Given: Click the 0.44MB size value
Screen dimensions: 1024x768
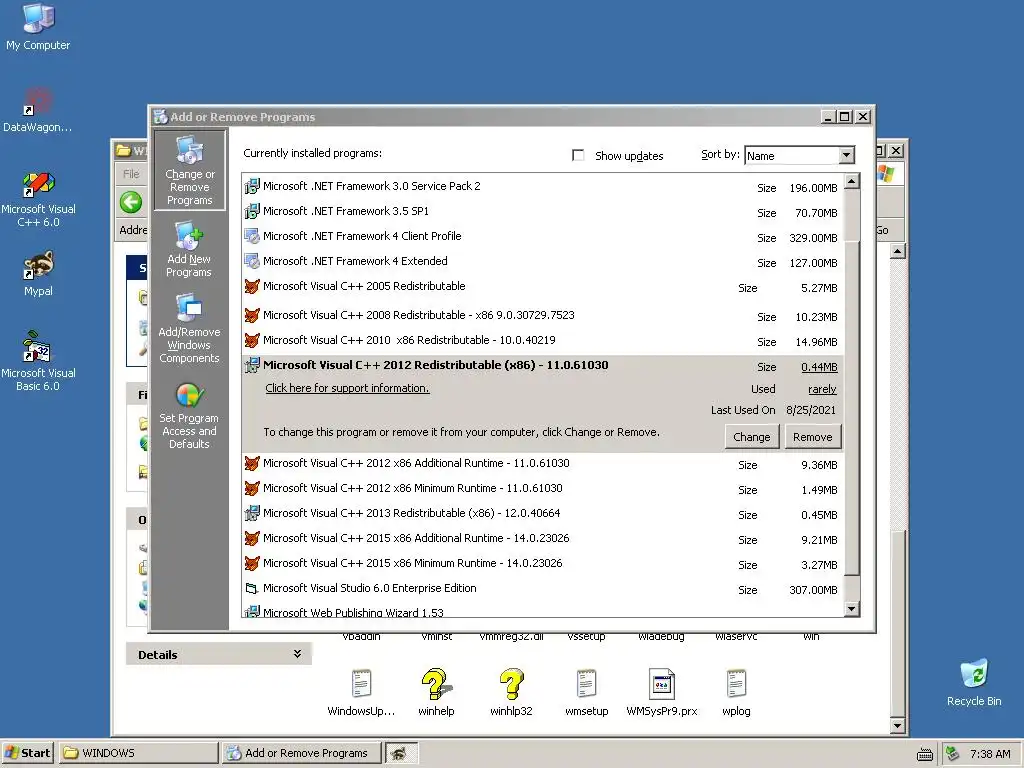Looking at the screenshot, I should [x=819, y=367].
